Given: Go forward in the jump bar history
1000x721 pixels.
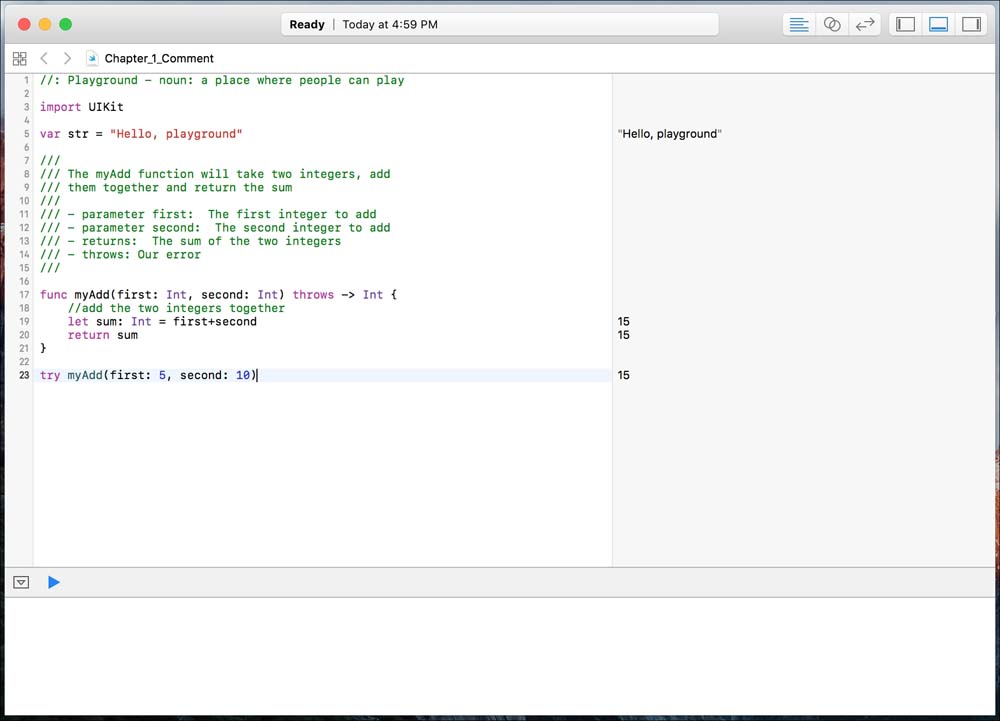Looking at the screenshot, I should click(67, 59).
